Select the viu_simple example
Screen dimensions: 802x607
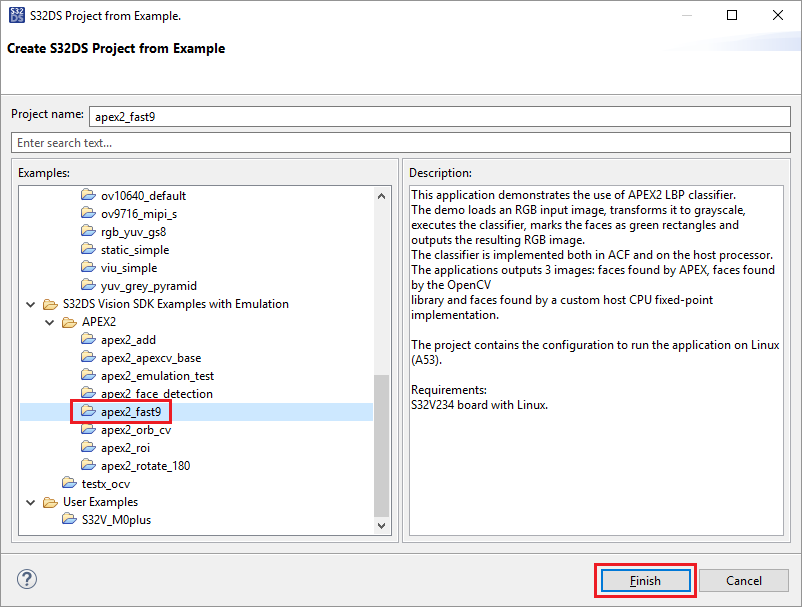(129, 268)
